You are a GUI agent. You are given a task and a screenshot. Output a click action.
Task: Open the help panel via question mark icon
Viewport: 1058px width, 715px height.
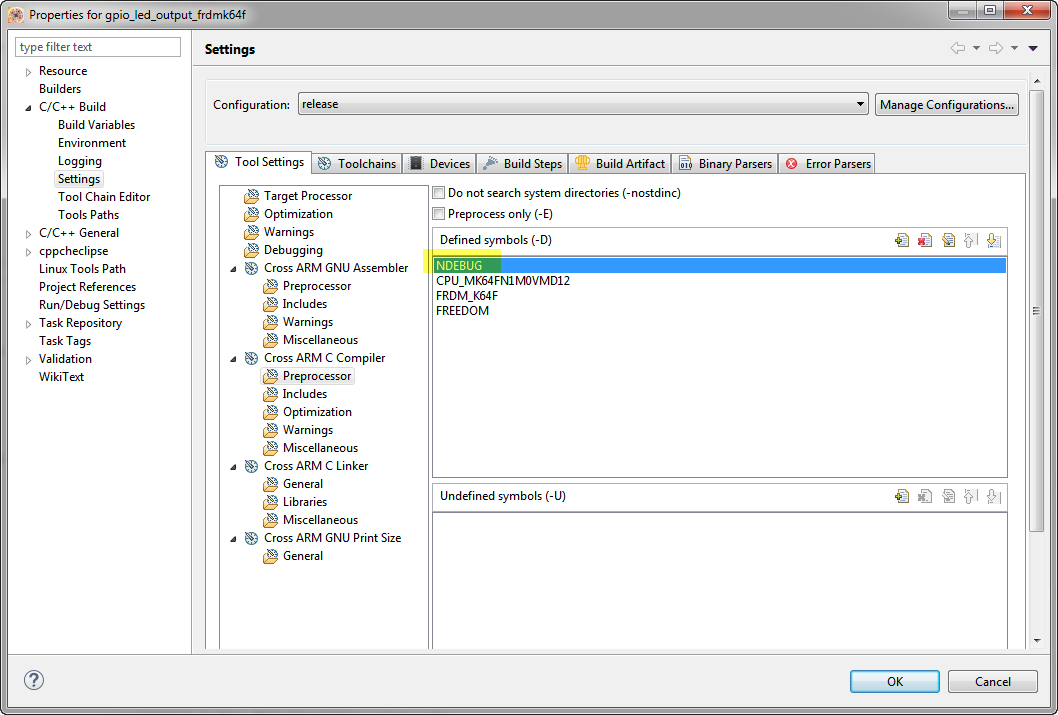pyautogui.click(x=33, y=680)
